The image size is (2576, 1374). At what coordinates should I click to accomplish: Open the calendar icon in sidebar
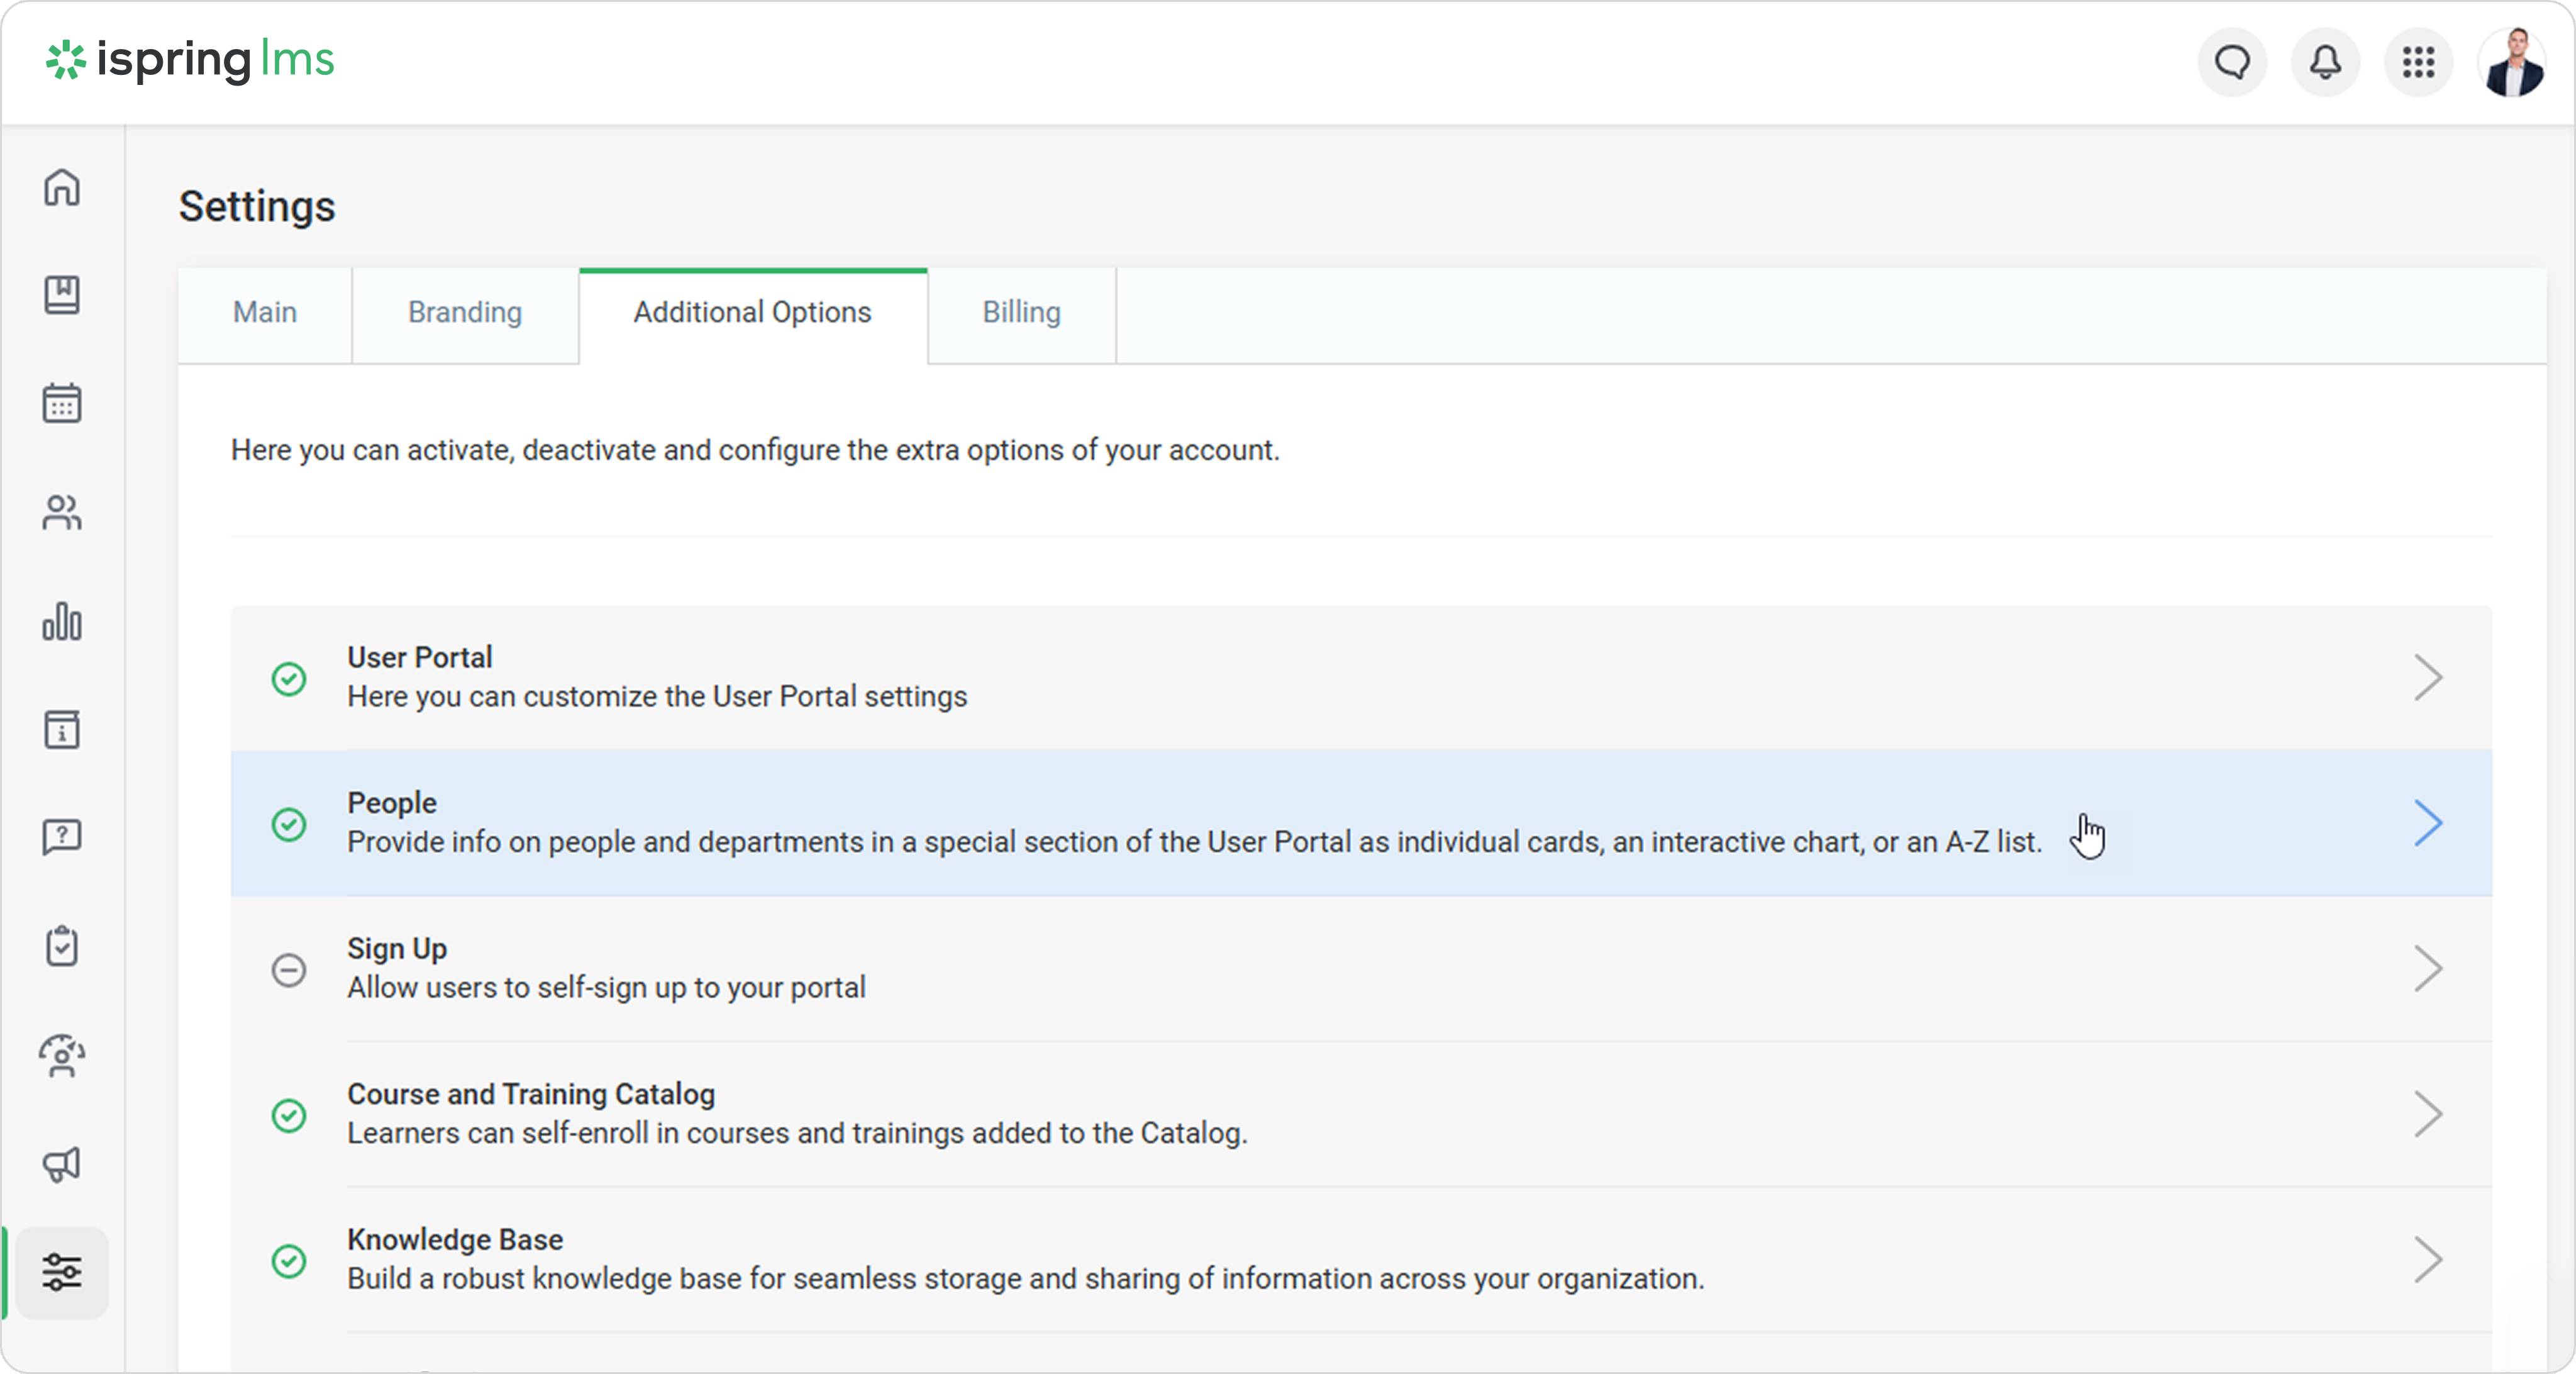point(62,403)
